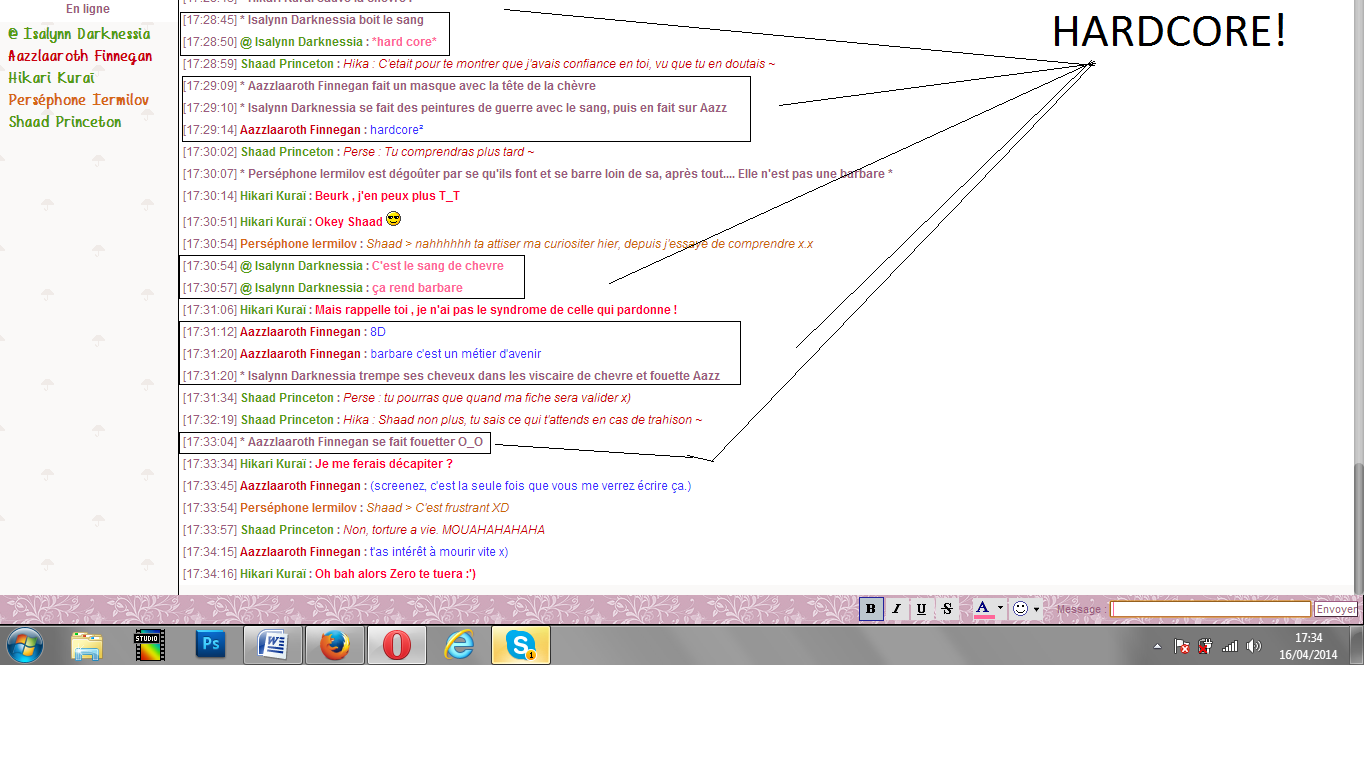Open Microsoft Word from the taskbar
The image size is (1366, 768).
(273, 646)
